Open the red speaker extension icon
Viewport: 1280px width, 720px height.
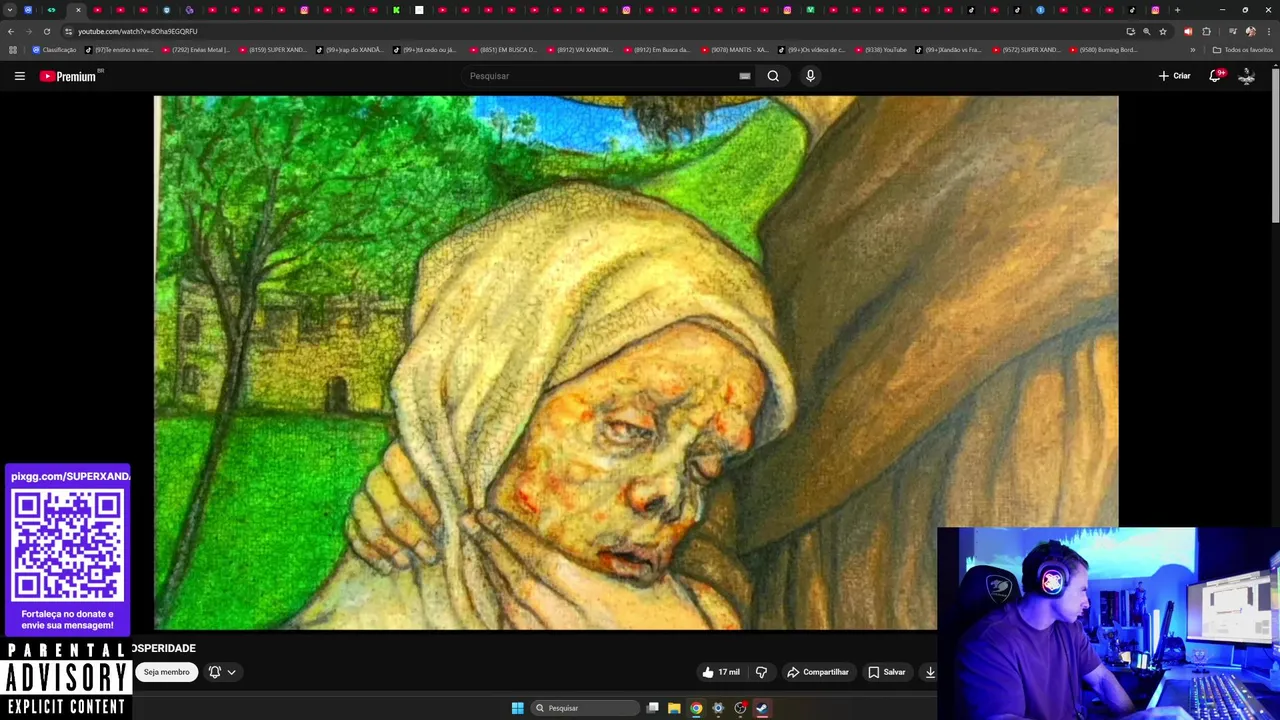pos(1188,31)
